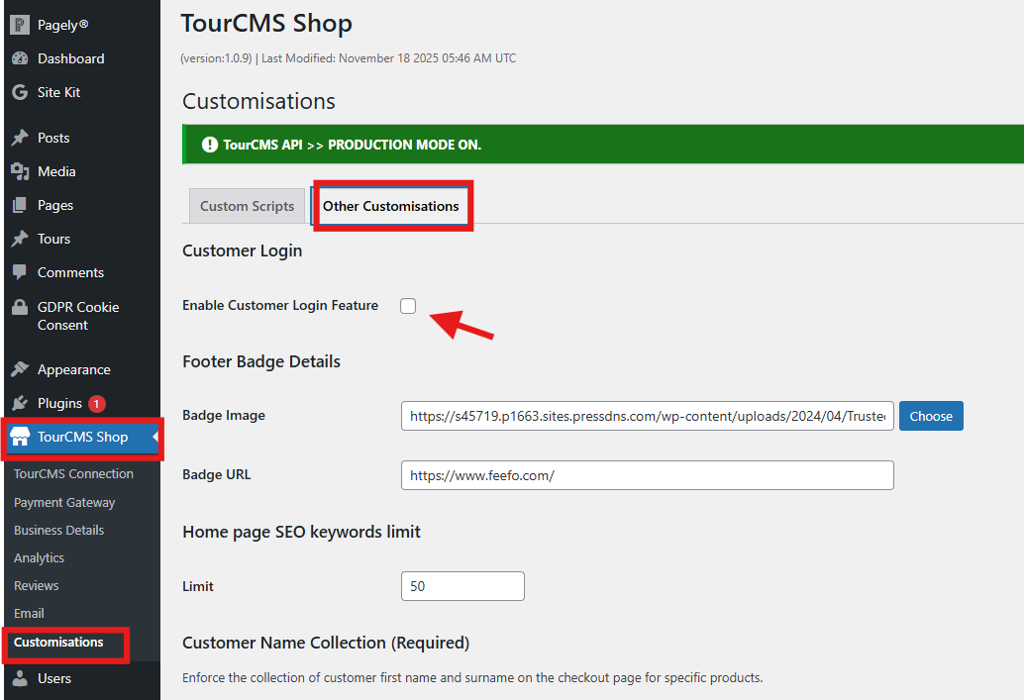The height and width of the screenshot is (700, 1024).
Task: Enable the Customer Login Feature checkbox
Action: click(x=408, y=306)
